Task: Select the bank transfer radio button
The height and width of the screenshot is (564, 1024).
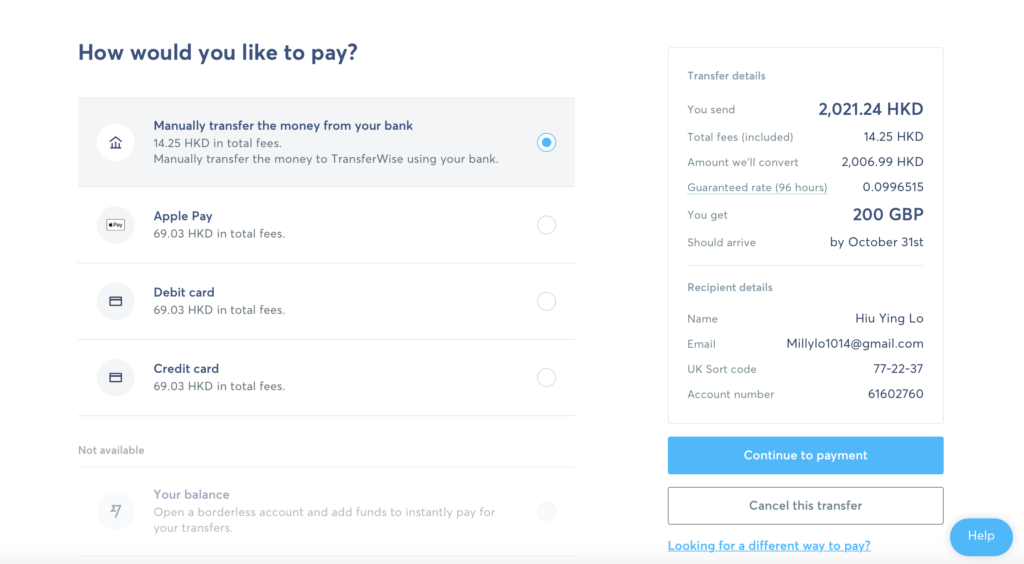Action: 547,142
